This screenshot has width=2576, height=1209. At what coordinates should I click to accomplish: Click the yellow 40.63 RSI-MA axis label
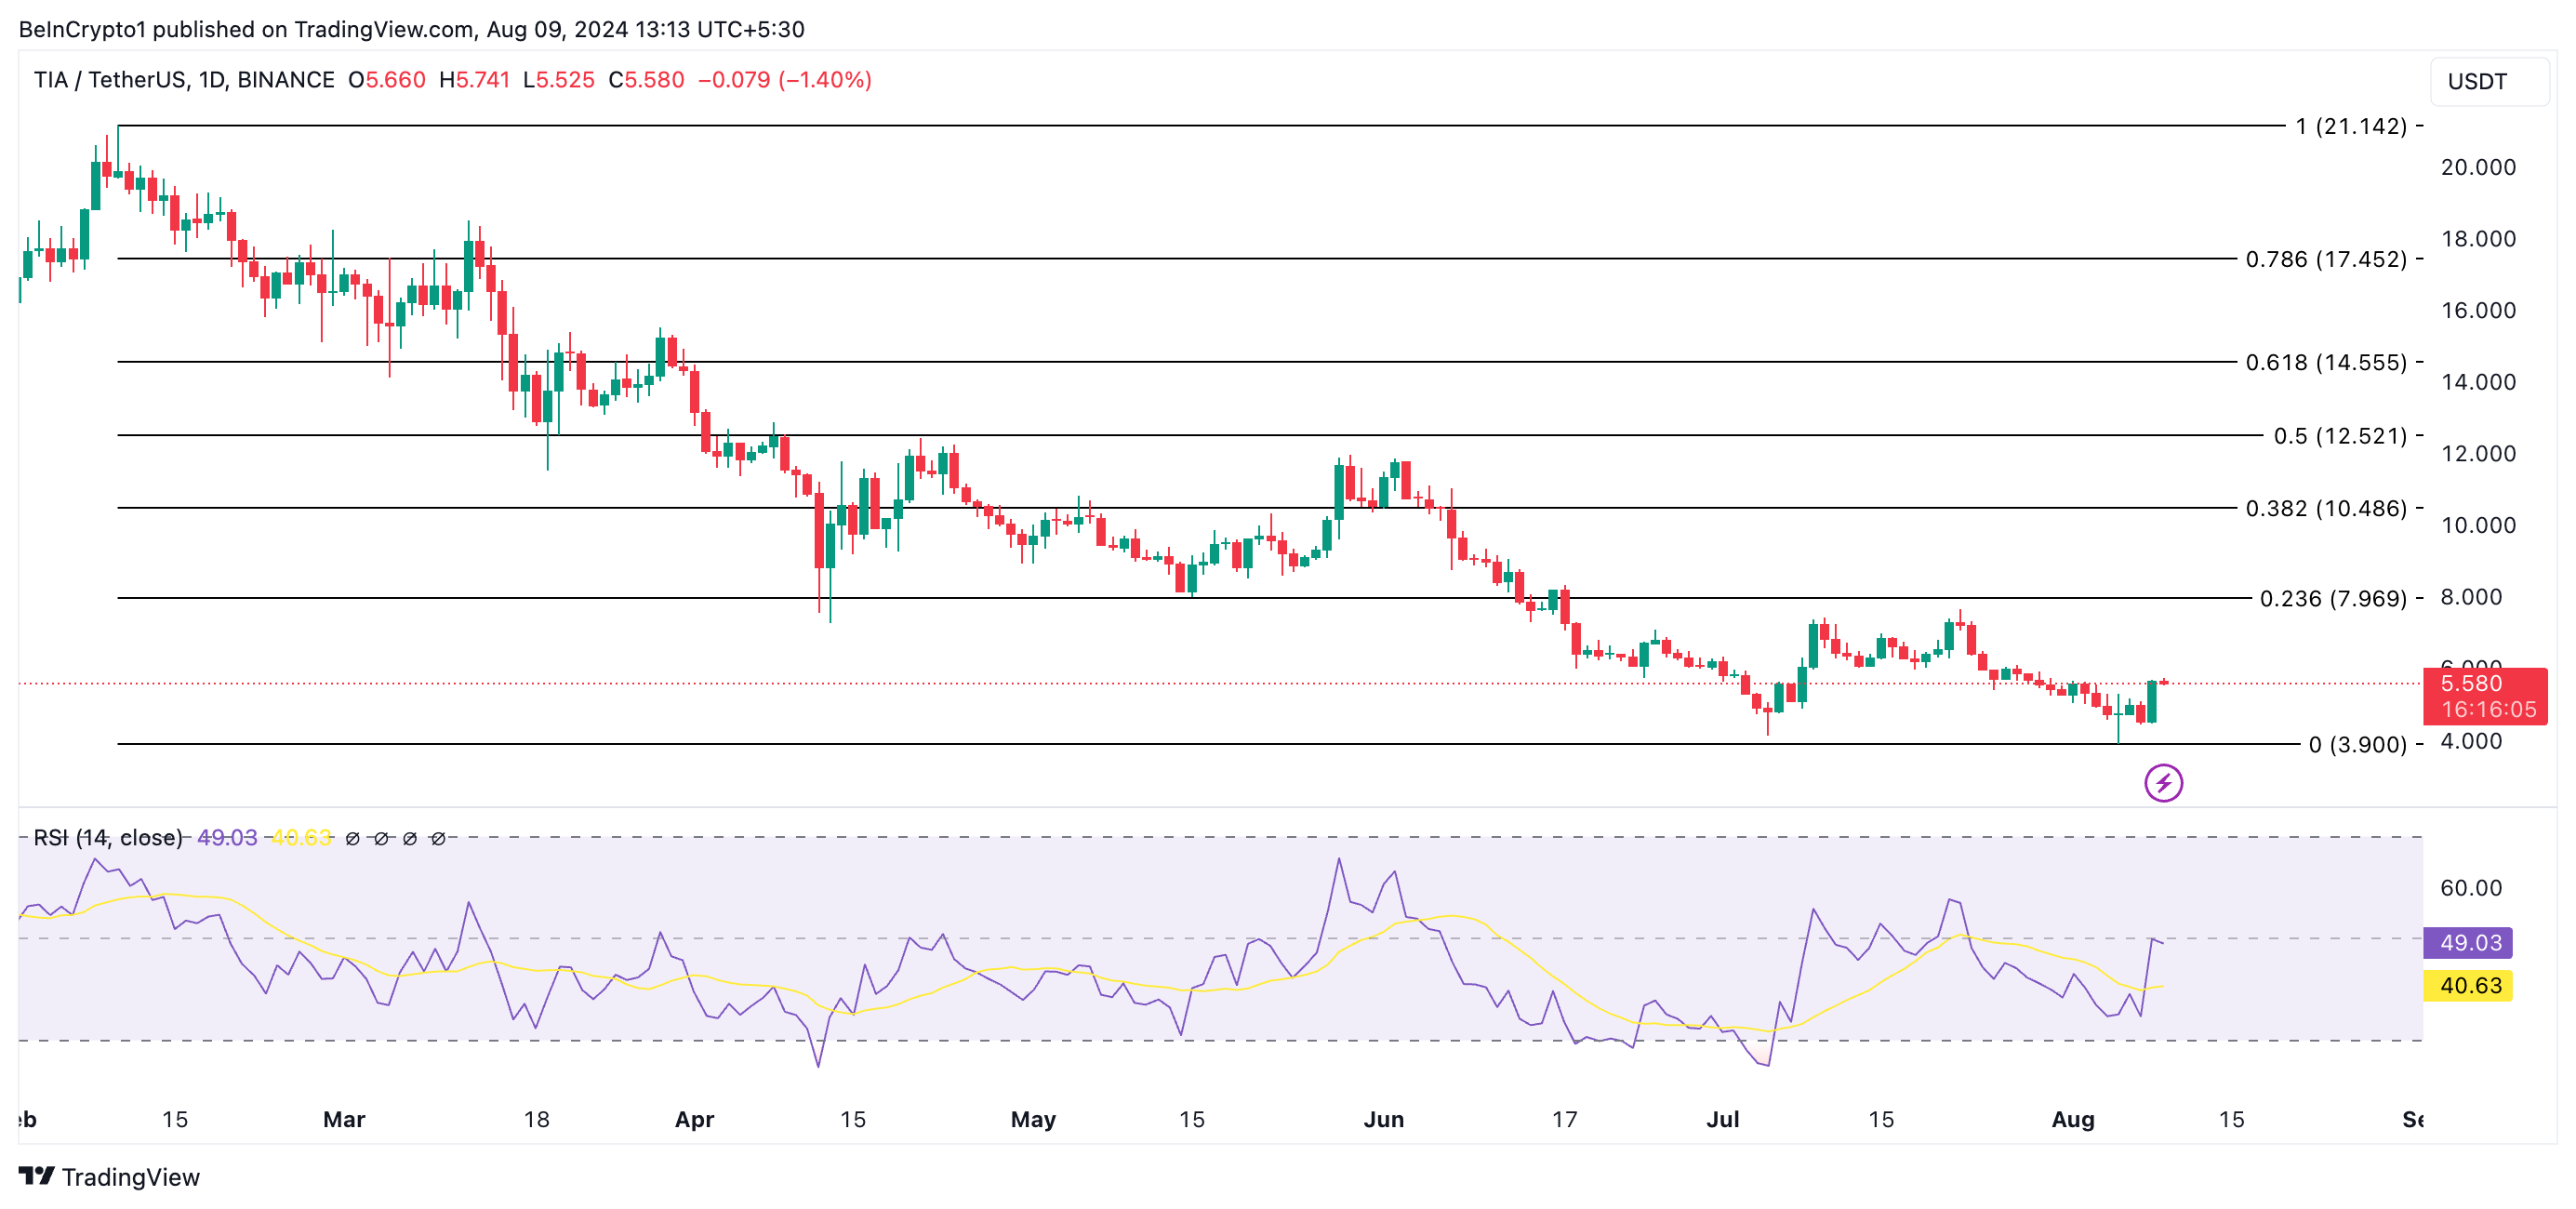click(2468, 985)
